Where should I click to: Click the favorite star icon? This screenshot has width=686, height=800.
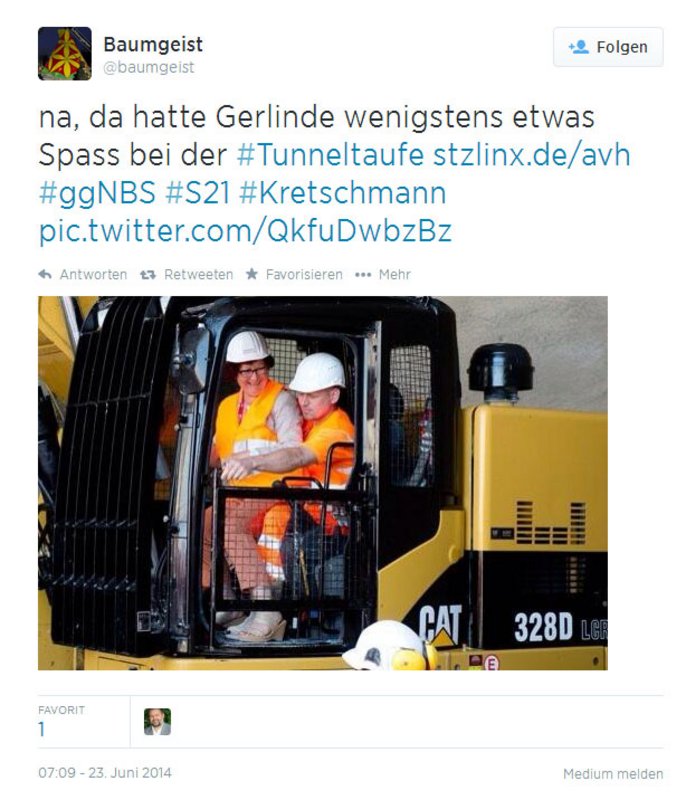tap(252, 274)
